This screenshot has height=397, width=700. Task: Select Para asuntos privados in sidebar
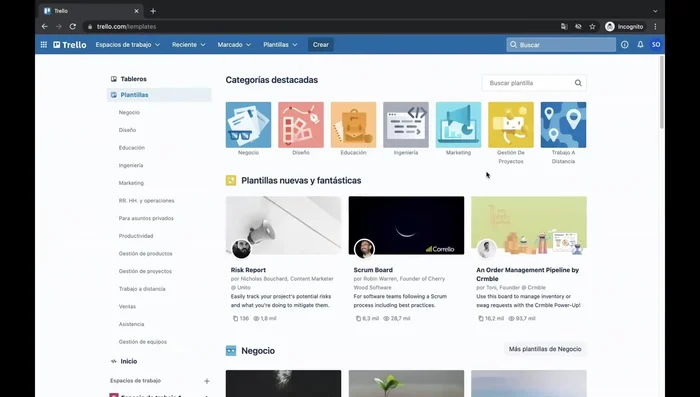point(146,218)
